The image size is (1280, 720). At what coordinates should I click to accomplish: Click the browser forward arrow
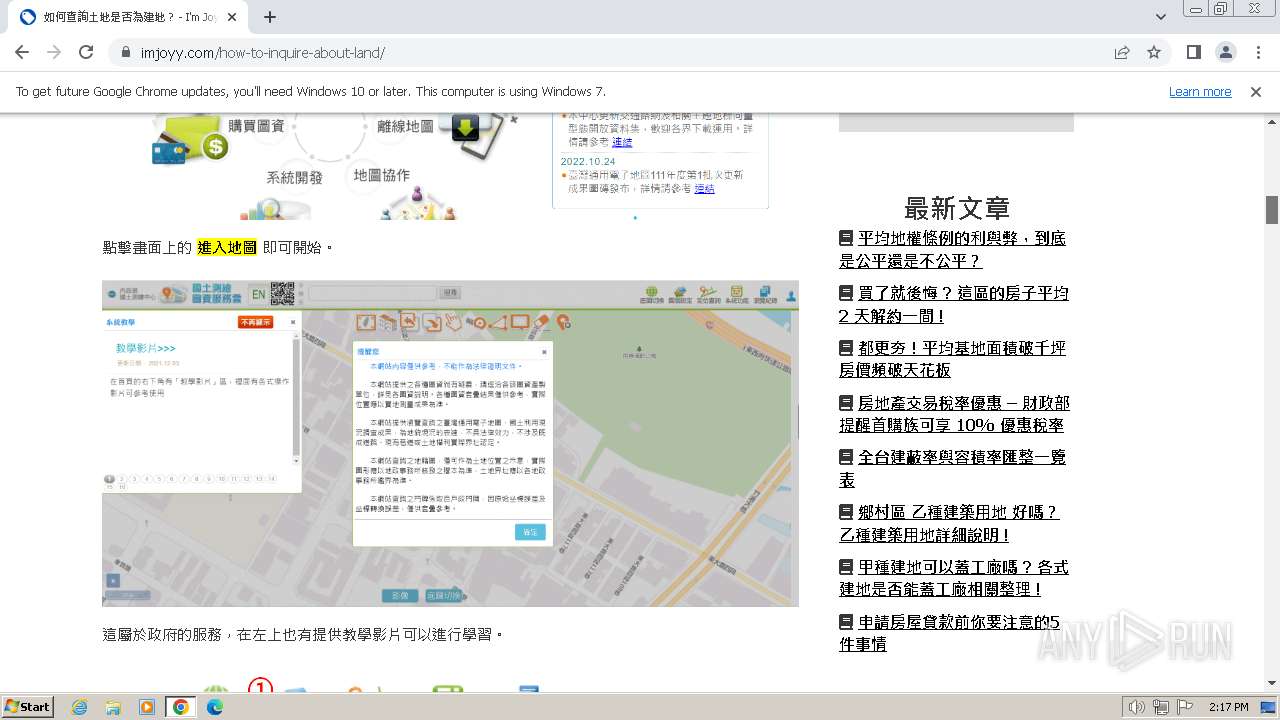click(54, 52)
